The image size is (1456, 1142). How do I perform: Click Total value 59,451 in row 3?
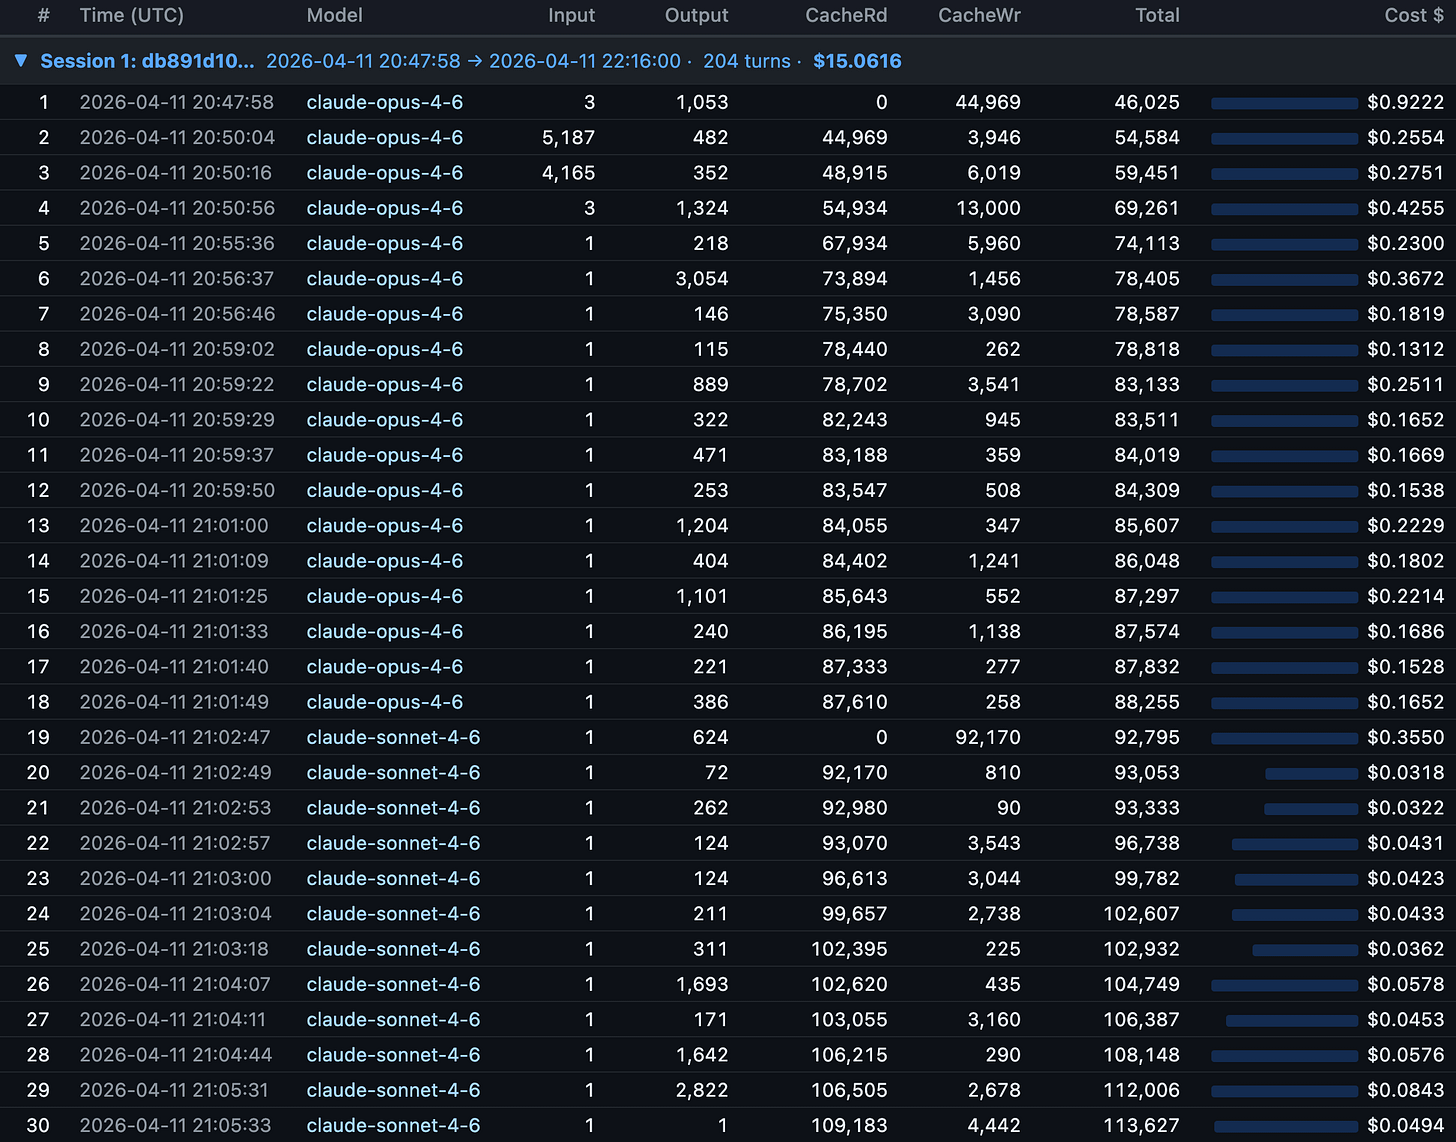coord(1147,173)
